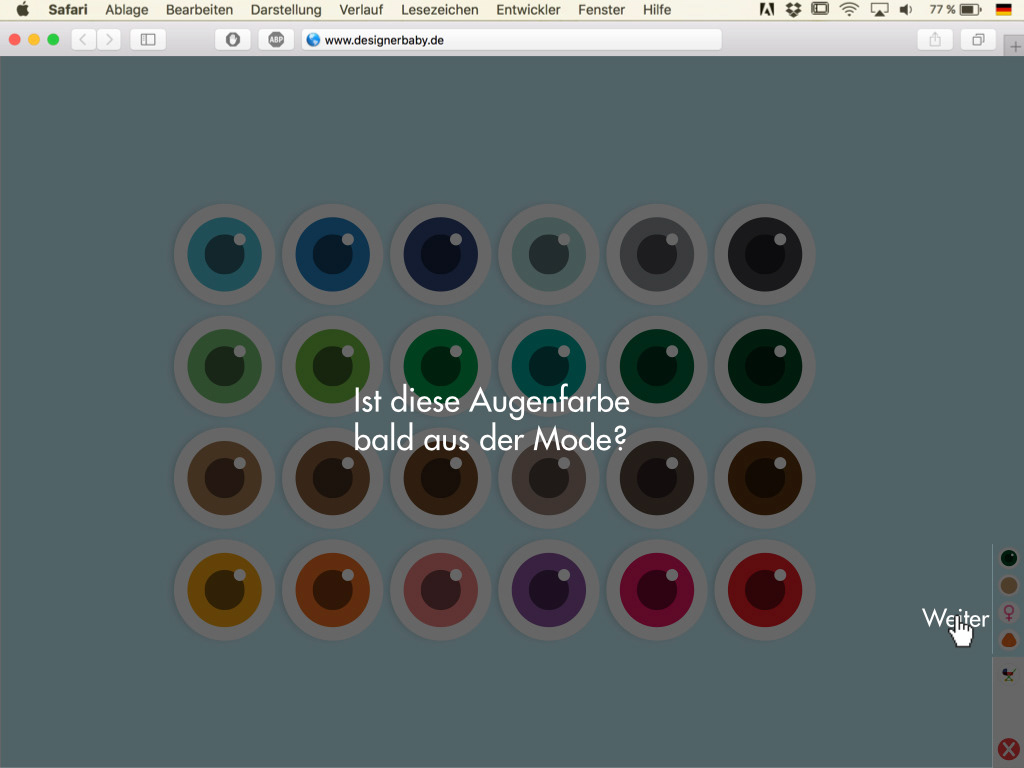Screen dimensions: 1024x768
Task: Click the baby stroller icon
Action: point(1009,674)
